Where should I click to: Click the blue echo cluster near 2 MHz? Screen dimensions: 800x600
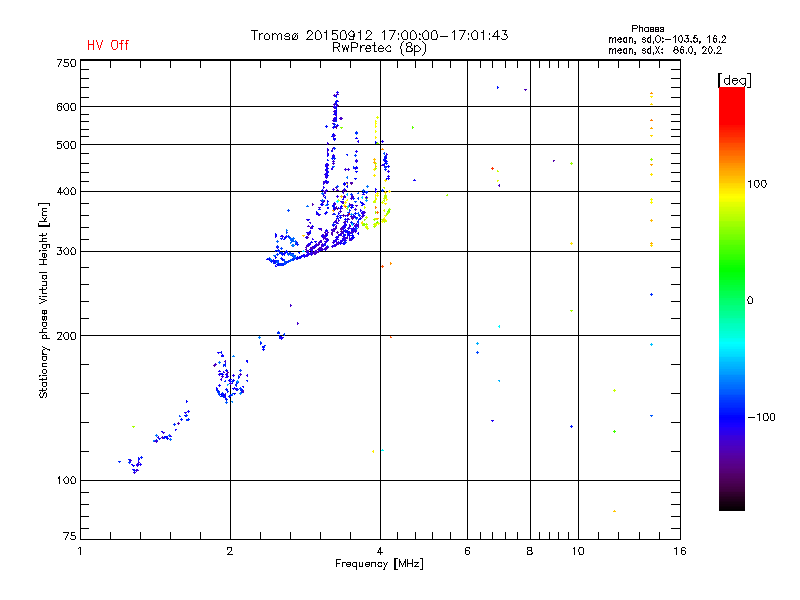tap(231, 378)
